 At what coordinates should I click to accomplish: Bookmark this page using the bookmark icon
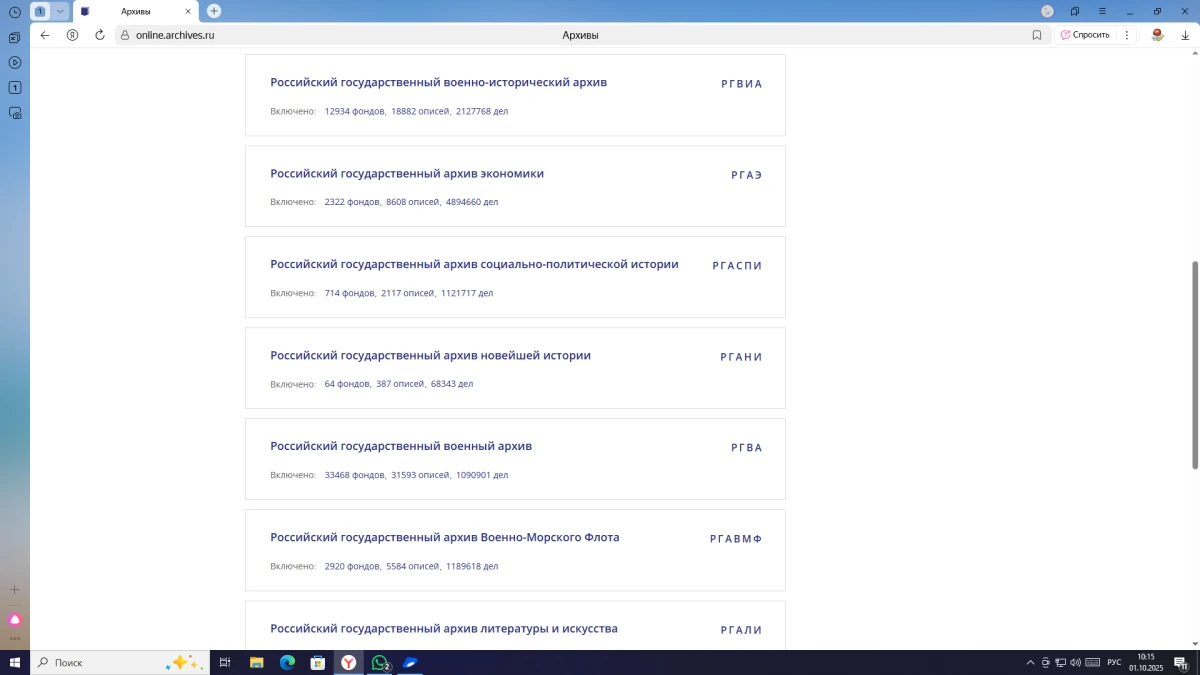[1037, 35]
